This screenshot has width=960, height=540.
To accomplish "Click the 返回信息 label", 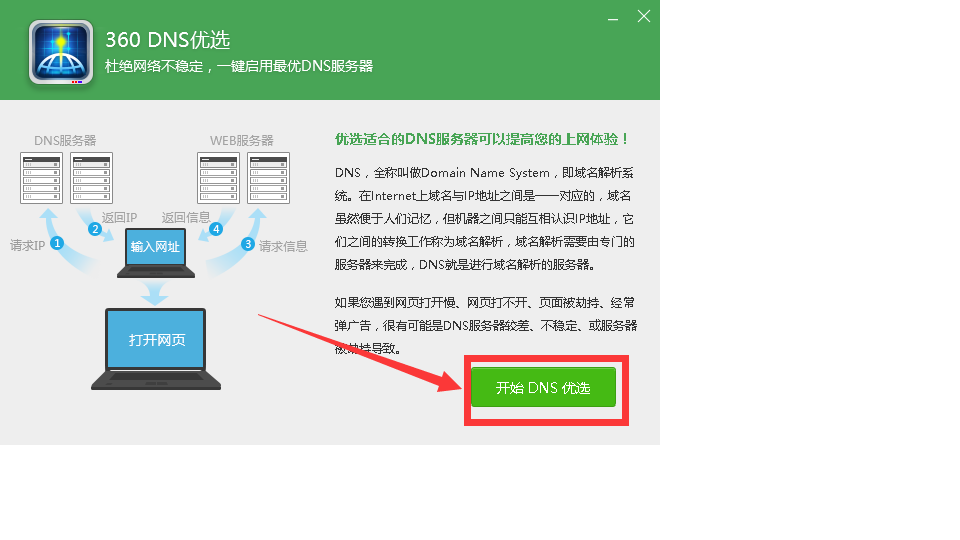I will pyautogui.click(x=186, y=217).
